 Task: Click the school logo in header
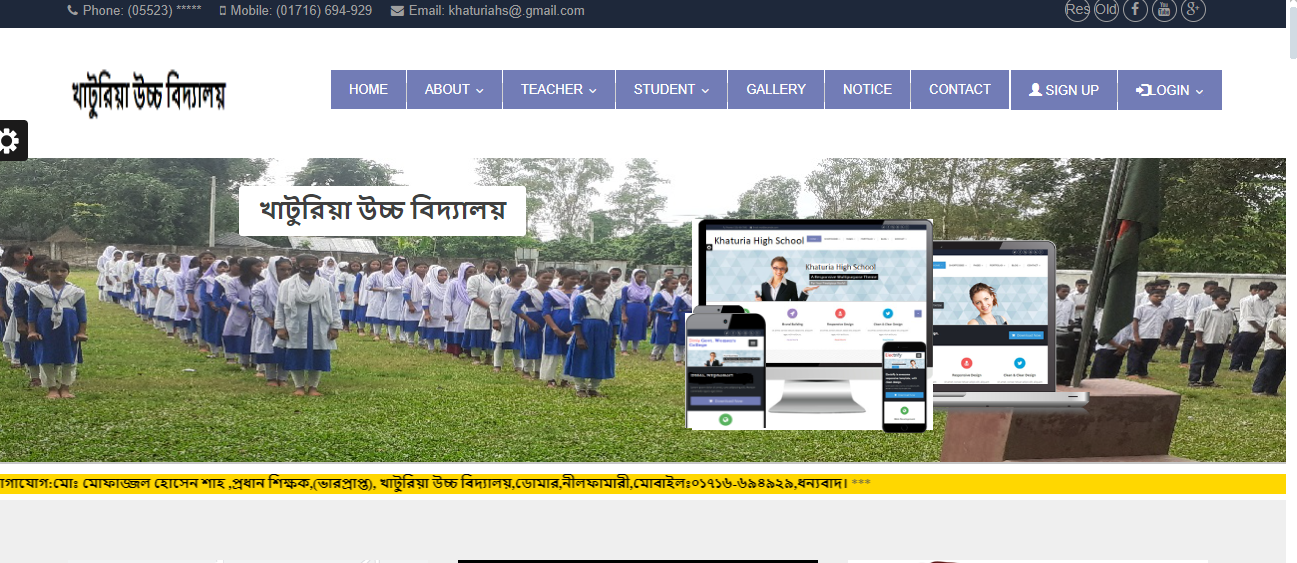149,94
